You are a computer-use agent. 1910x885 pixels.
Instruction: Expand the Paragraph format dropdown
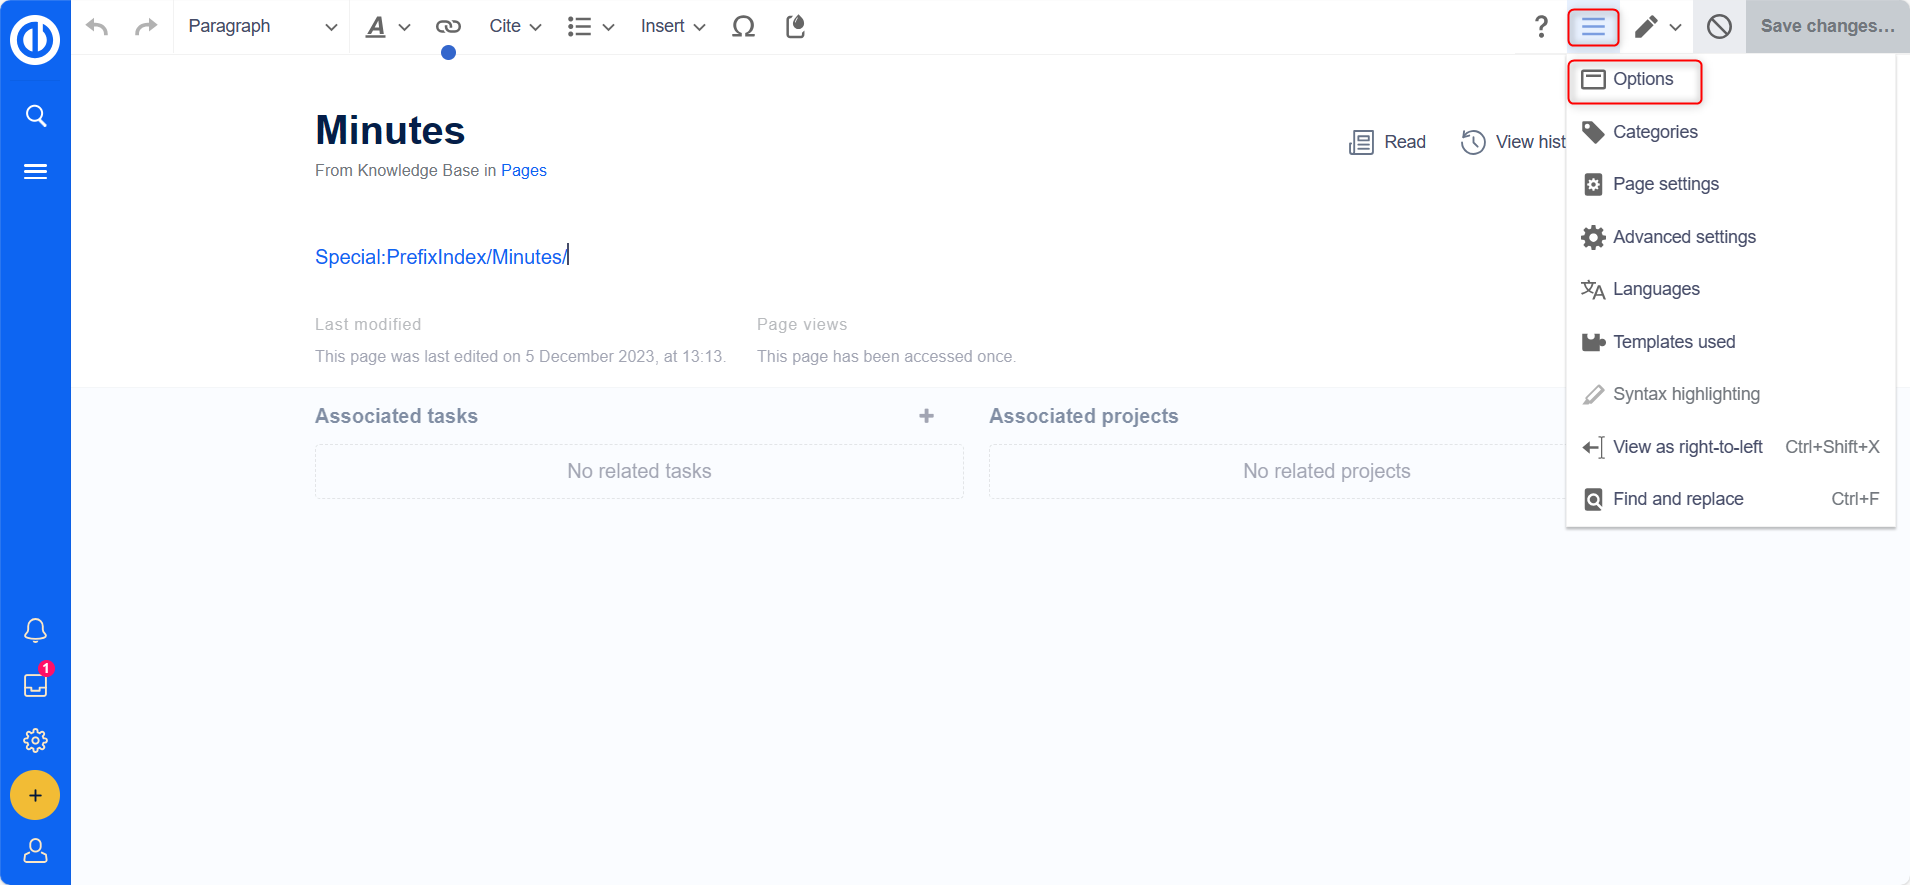[x=262, y=27]
